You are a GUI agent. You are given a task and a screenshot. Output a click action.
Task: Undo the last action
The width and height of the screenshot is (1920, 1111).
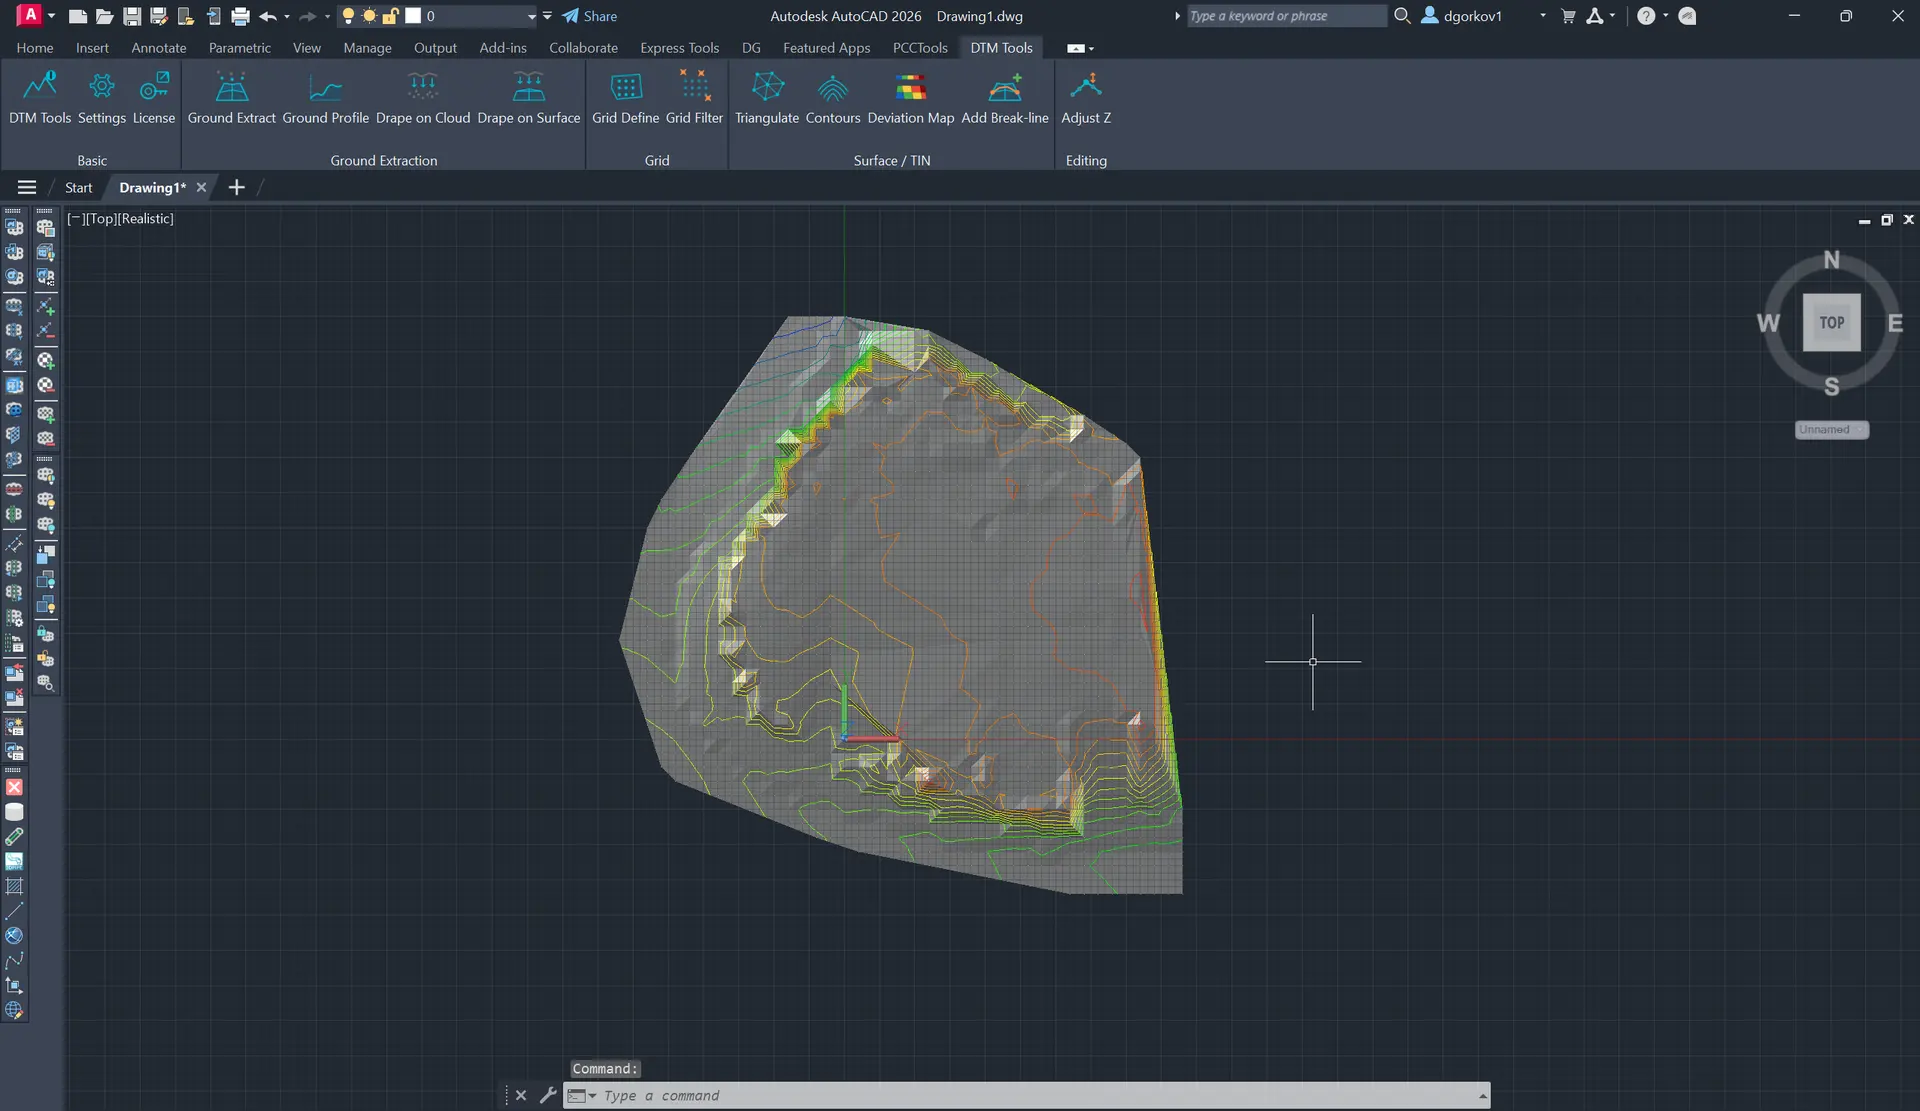tap(267, 16)
